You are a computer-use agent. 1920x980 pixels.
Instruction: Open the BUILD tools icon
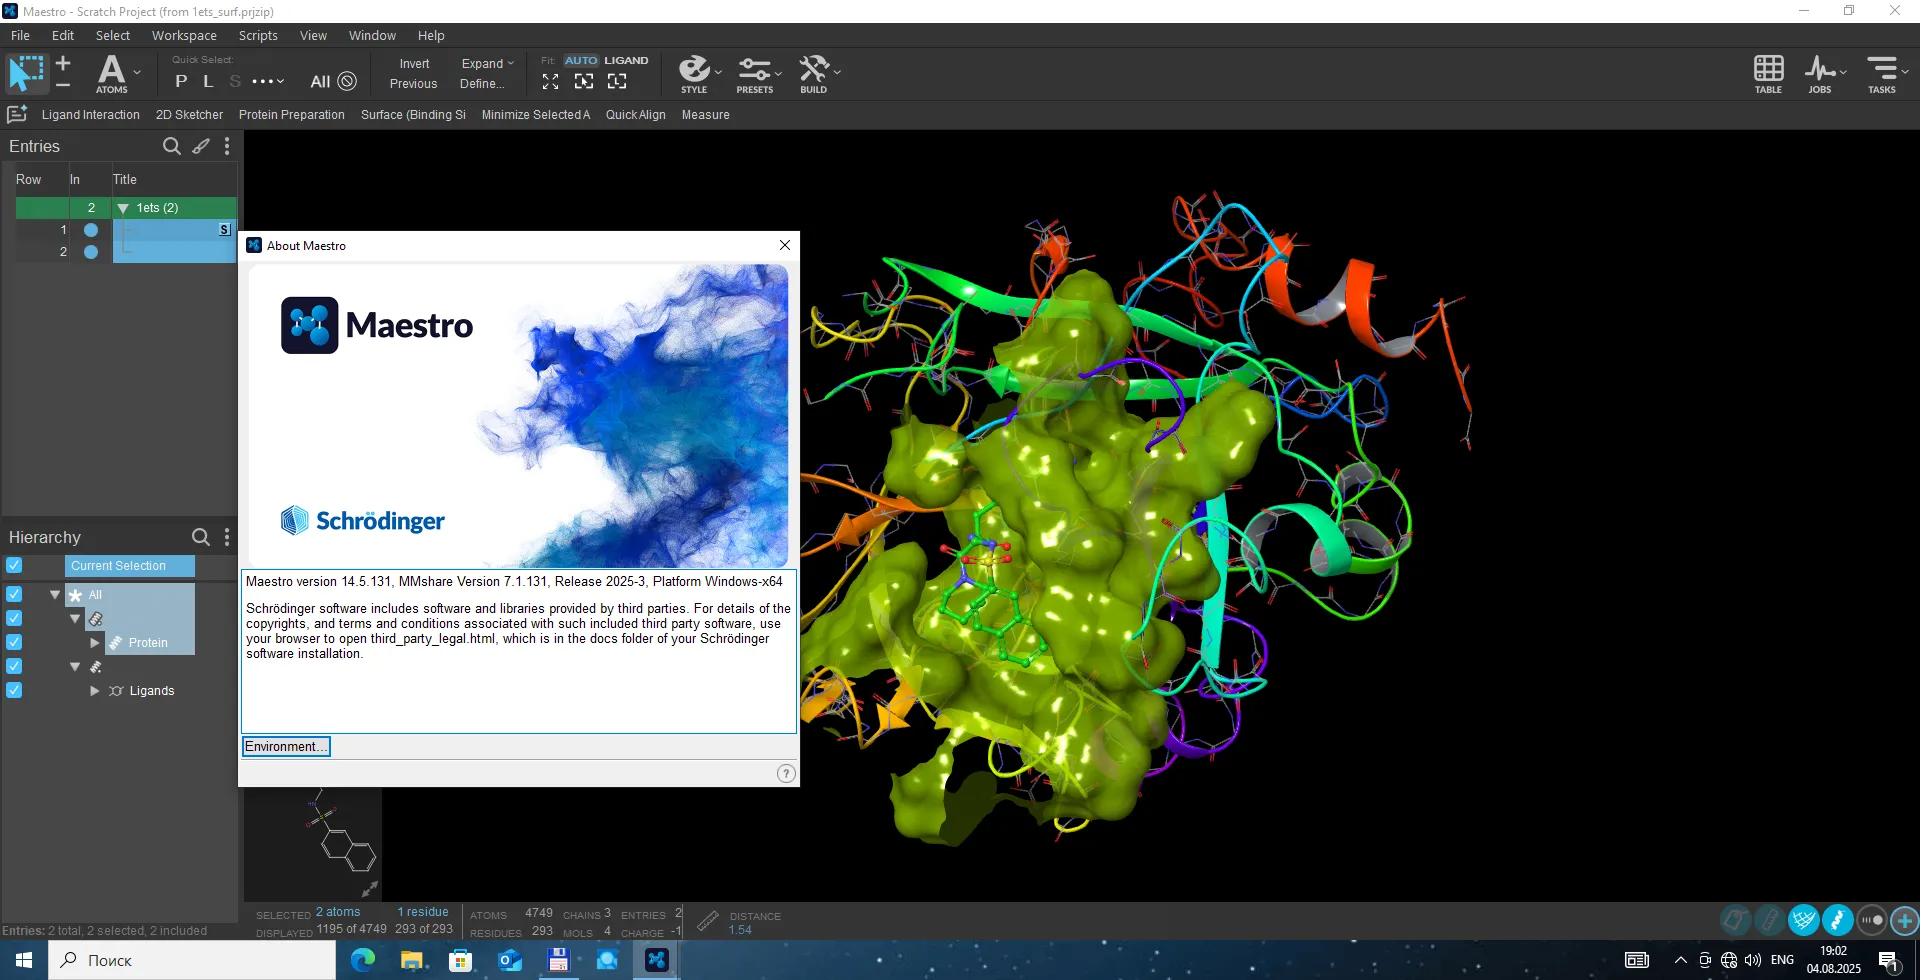click(814, 74)
